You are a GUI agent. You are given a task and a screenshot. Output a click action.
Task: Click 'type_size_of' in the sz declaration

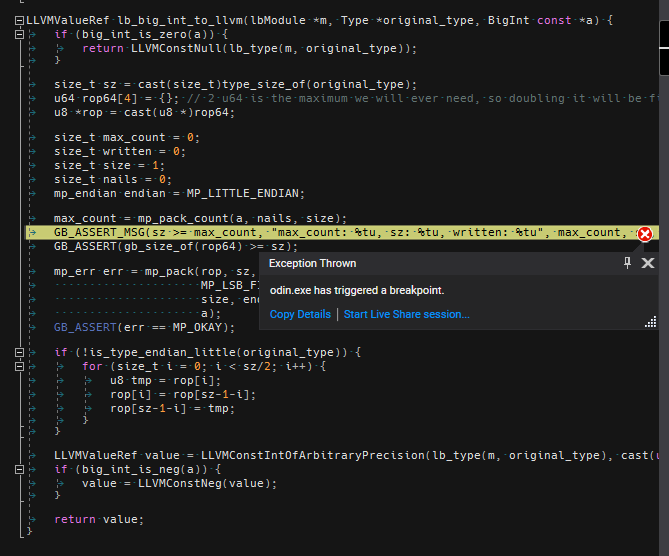pos(264,84)
